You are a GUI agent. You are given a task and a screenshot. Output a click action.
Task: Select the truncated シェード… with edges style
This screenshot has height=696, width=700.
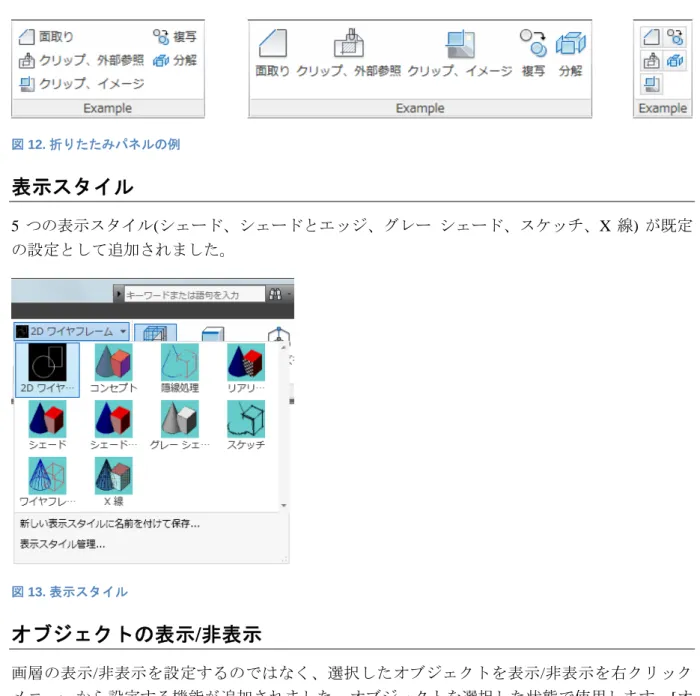(x=113, y=426)
